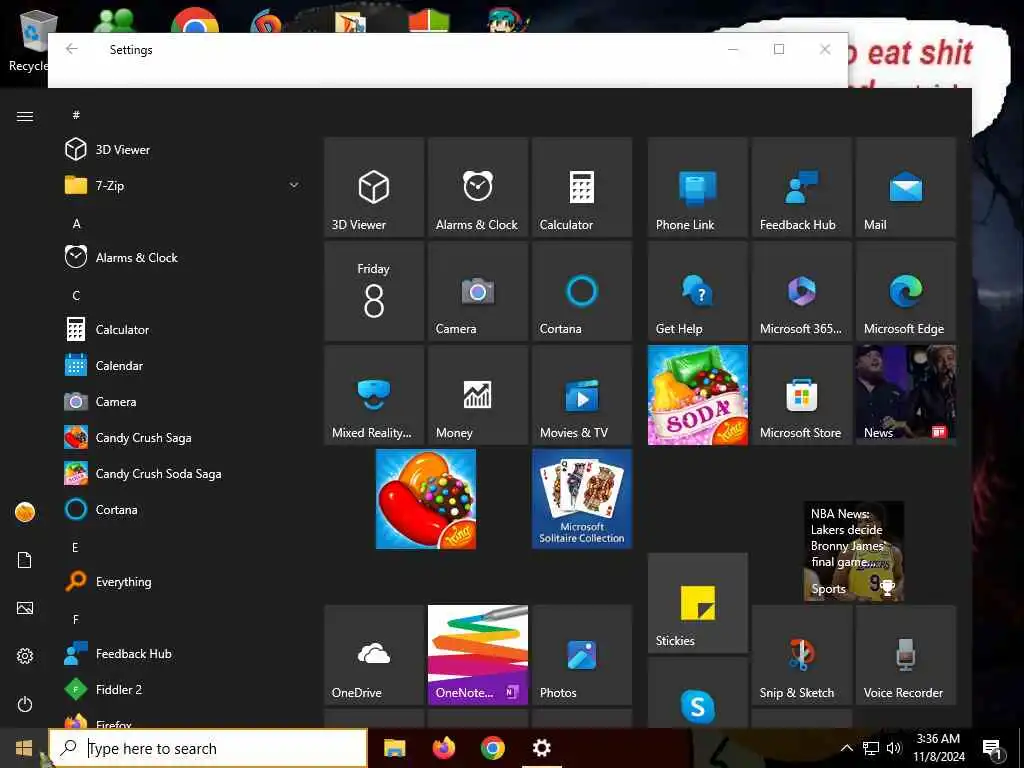Open the OneNote tile
Viewport: 1024px width, 768px height.
tap(477, 654)
